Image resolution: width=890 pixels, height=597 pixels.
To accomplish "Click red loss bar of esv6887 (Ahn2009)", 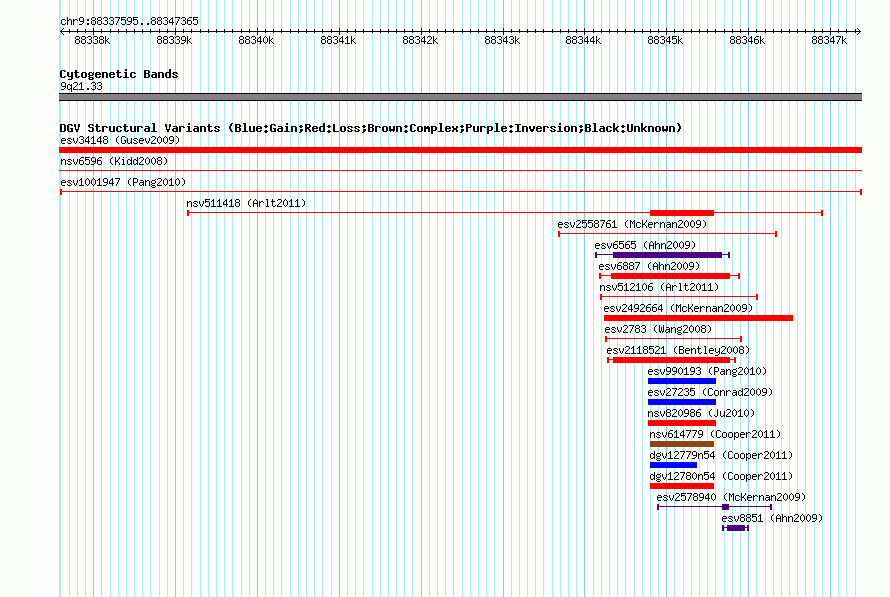I will (x=670, y=276).
